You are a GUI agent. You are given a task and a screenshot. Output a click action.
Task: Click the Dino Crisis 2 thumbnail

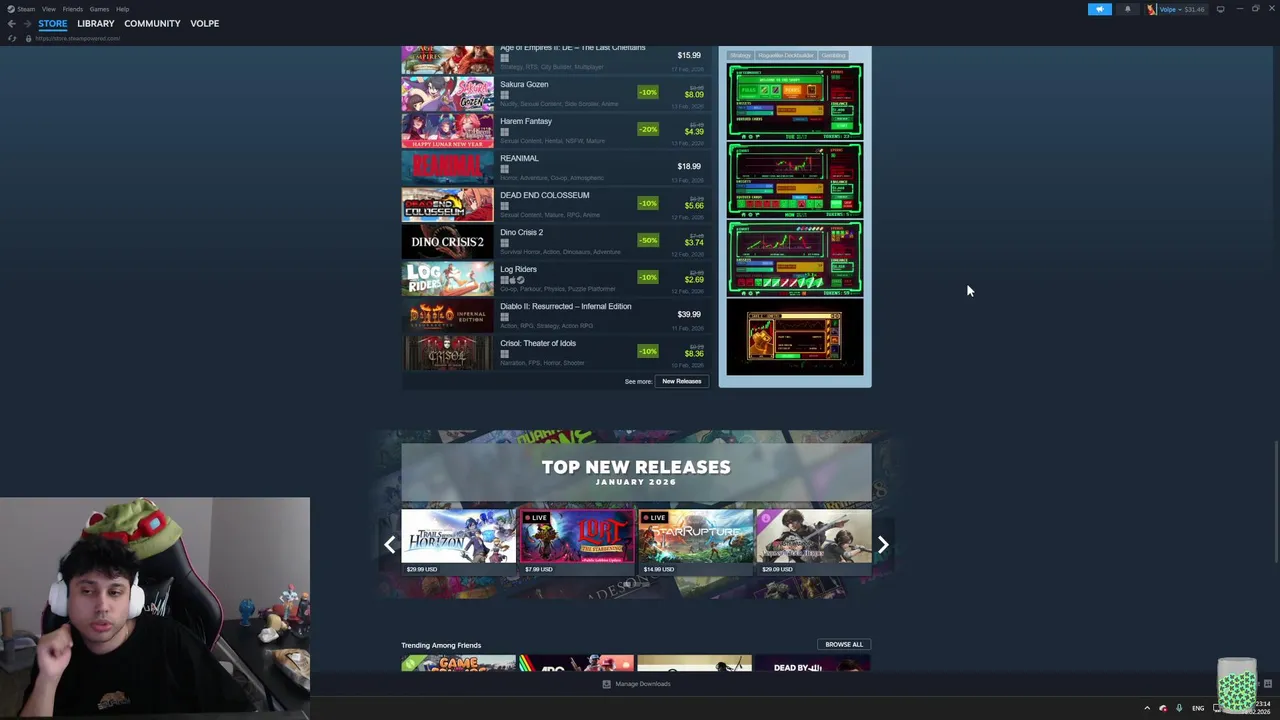(447, 242)
